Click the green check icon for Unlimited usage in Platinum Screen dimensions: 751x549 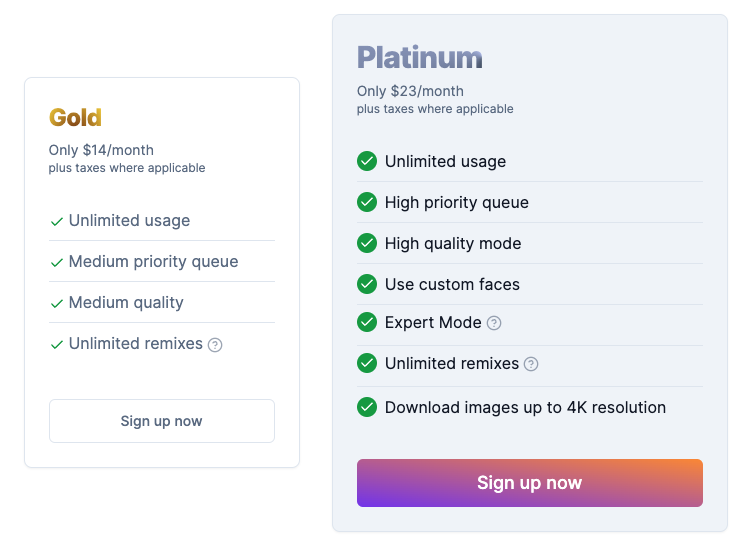pos(367,161)
